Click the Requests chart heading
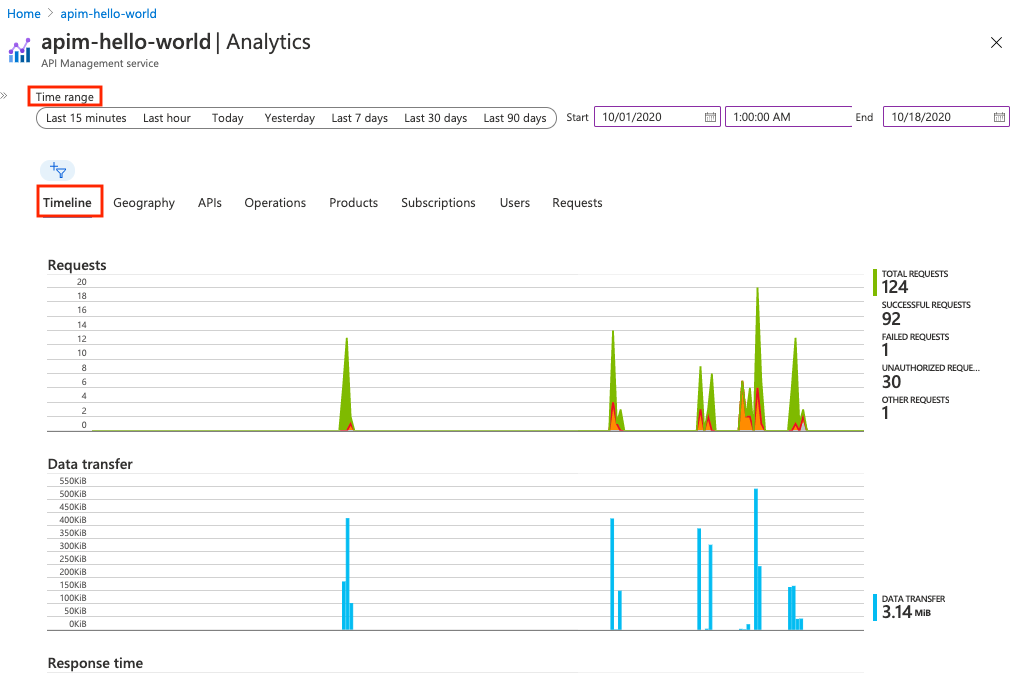 (77, 265)
